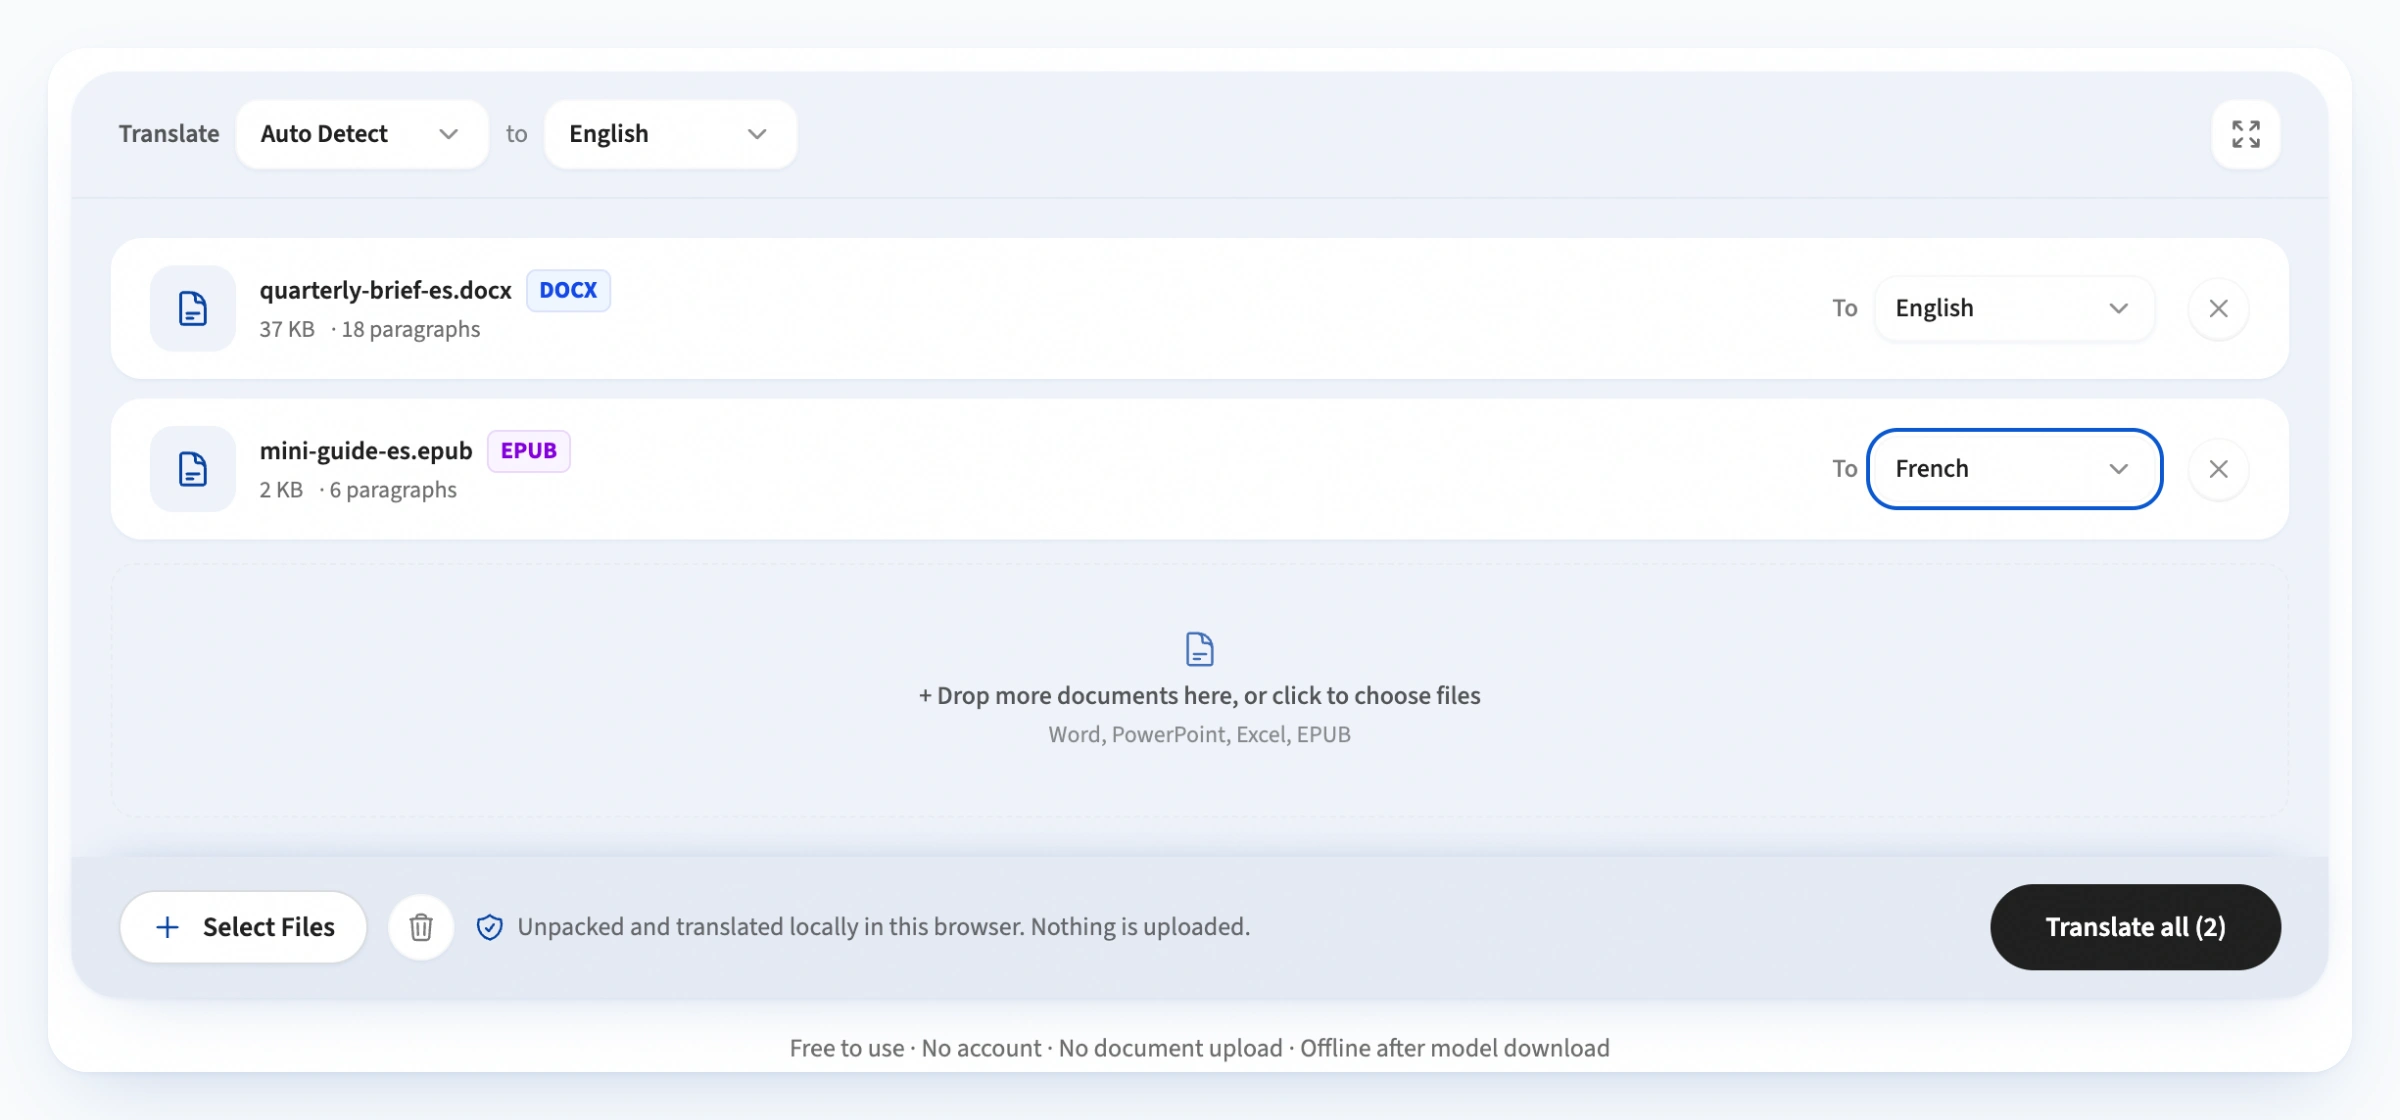Click the Nothing is uploaded privacy notice
Screen dimensions: 2400x1120
pyautogui.click(x=884, y=927)
